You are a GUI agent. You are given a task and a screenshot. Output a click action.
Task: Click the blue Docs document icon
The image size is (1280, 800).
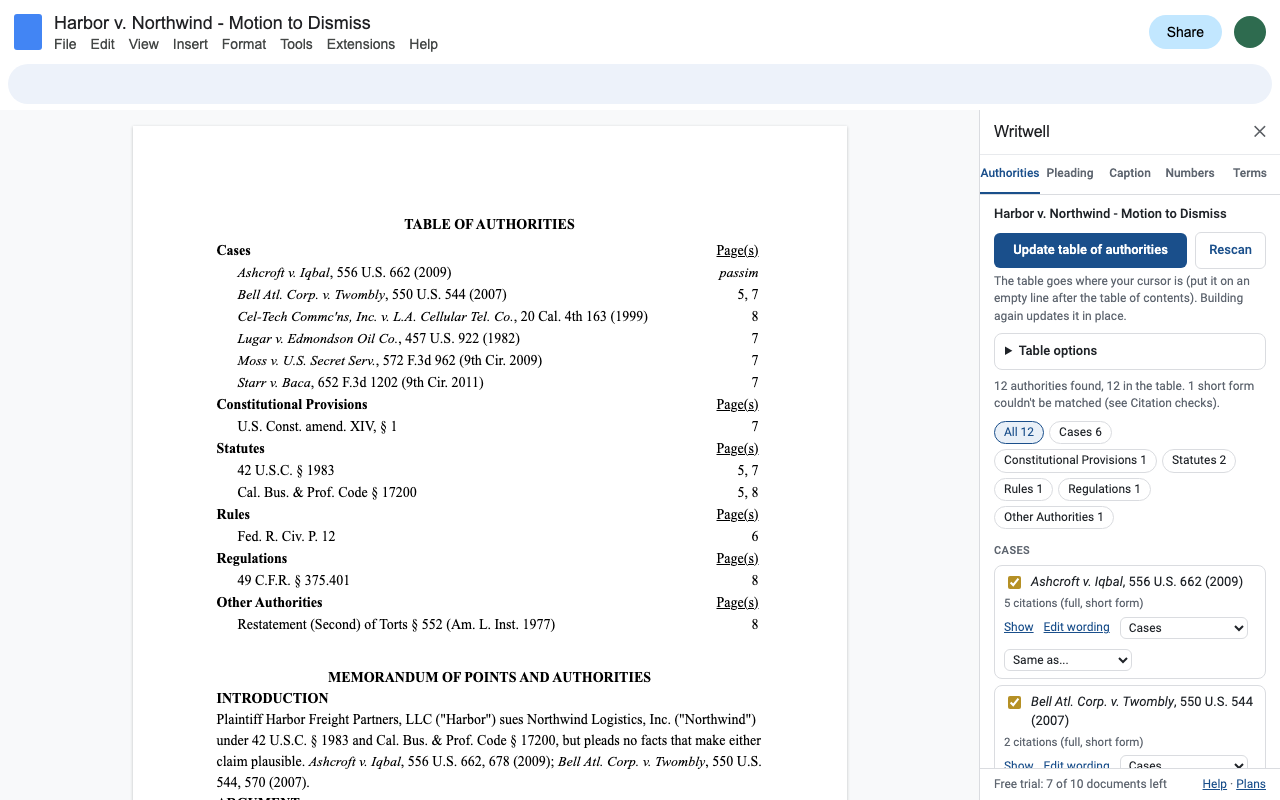[x=28, y=32]
